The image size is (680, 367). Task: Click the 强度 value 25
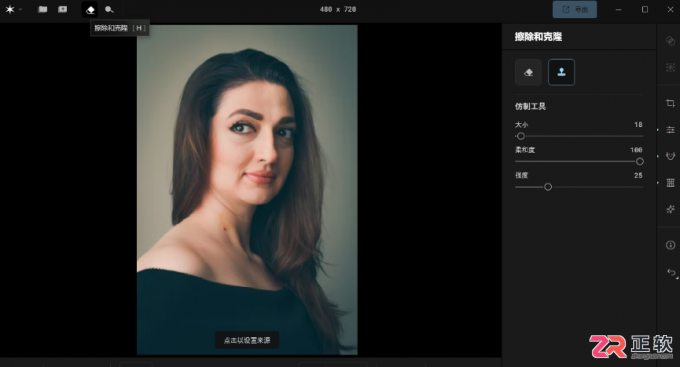click(638, 175)
